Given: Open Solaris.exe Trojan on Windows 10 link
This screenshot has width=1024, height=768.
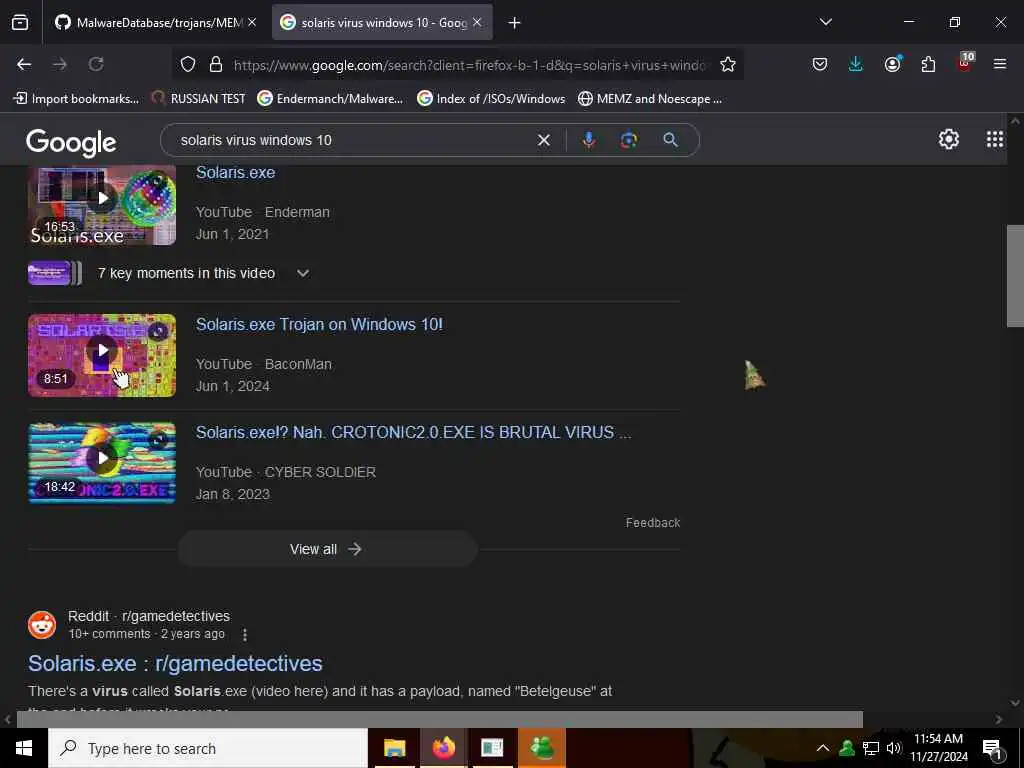Looking at the screenshot, I should (319, 325).
